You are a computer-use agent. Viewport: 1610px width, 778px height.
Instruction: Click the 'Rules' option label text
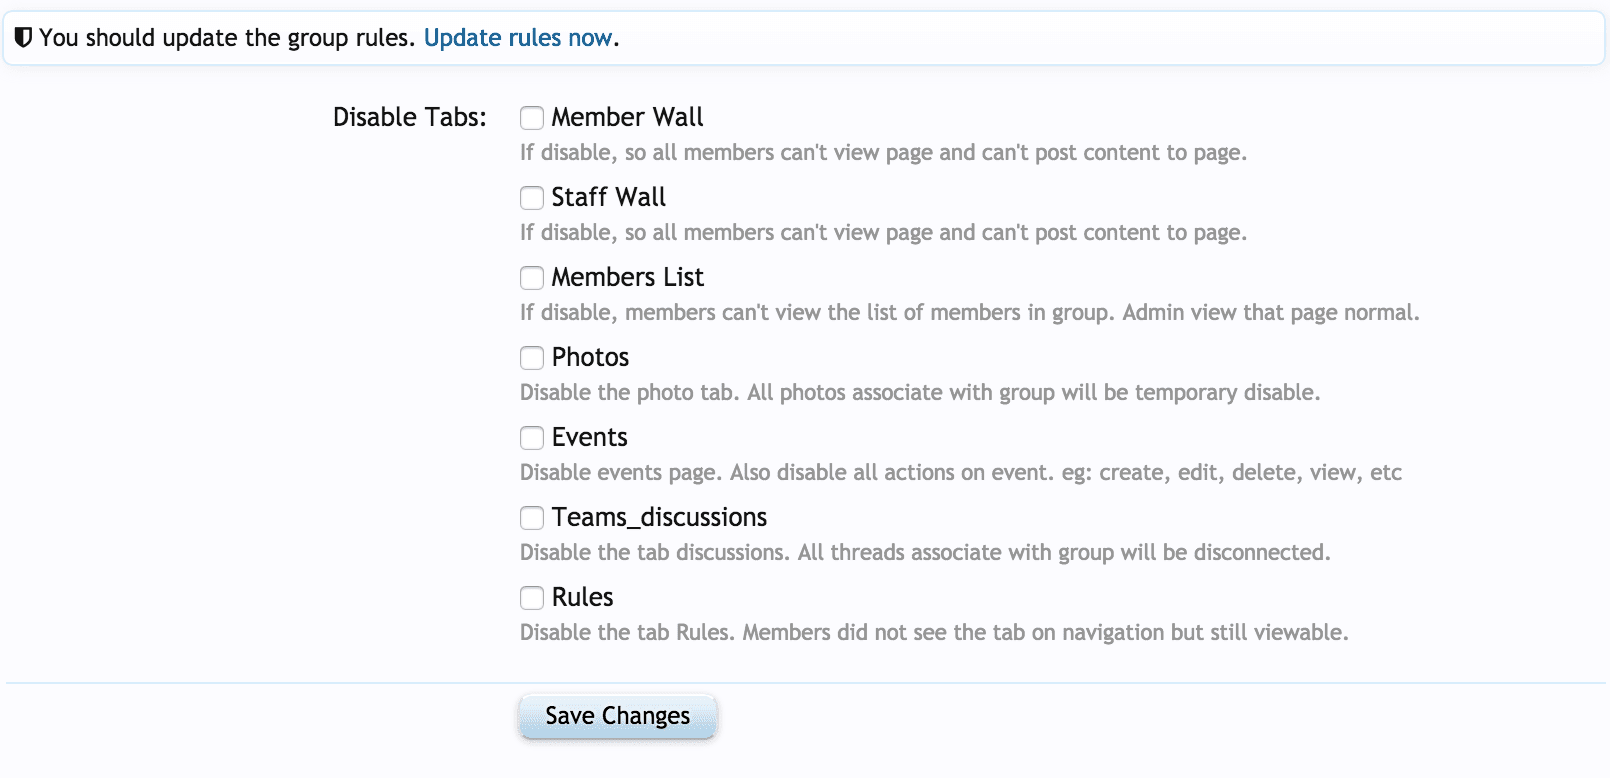(x=582, y=597)
